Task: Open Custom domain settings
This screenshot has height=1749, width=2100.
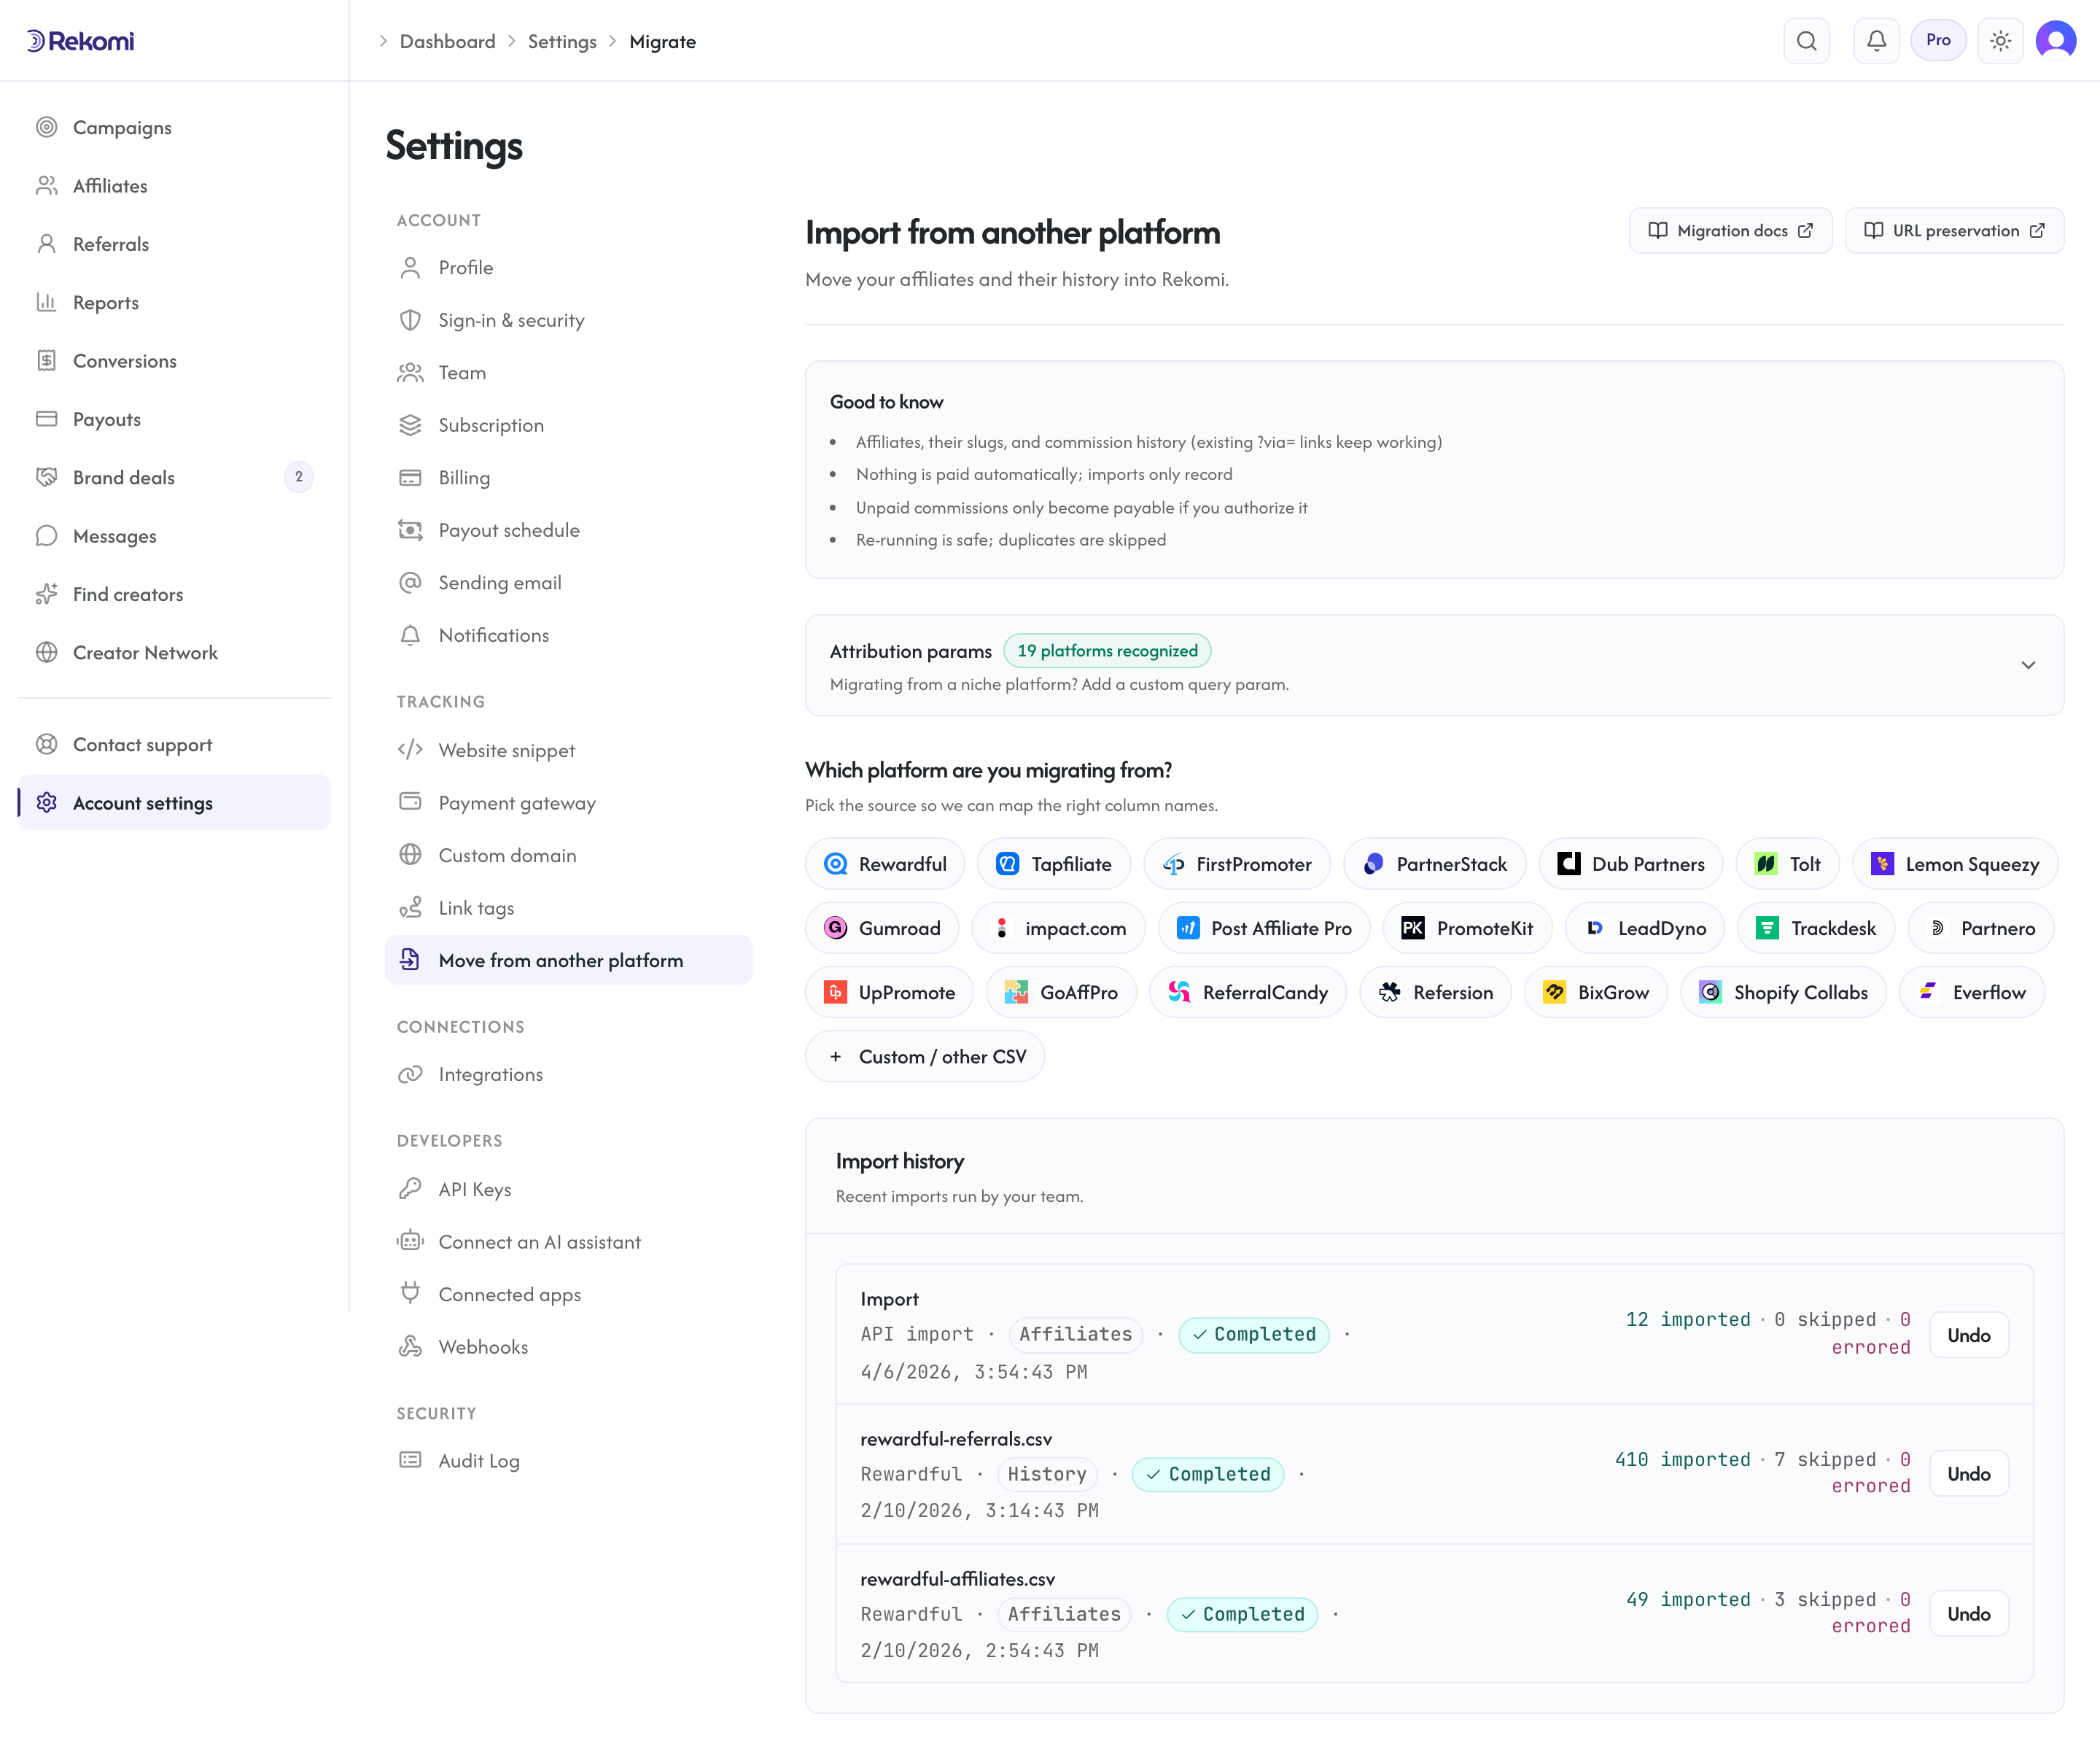Action: click(568, 855)
